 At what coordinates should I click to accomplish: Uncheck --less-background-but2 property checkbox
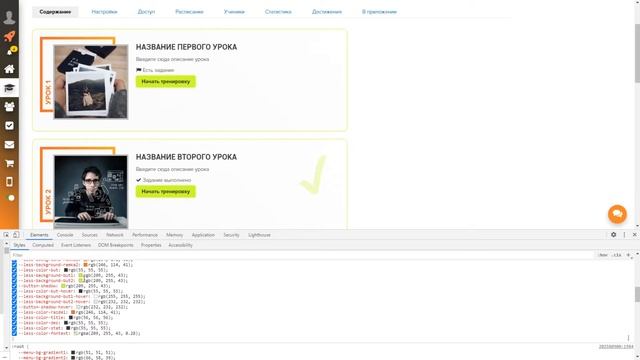point(14,280)
